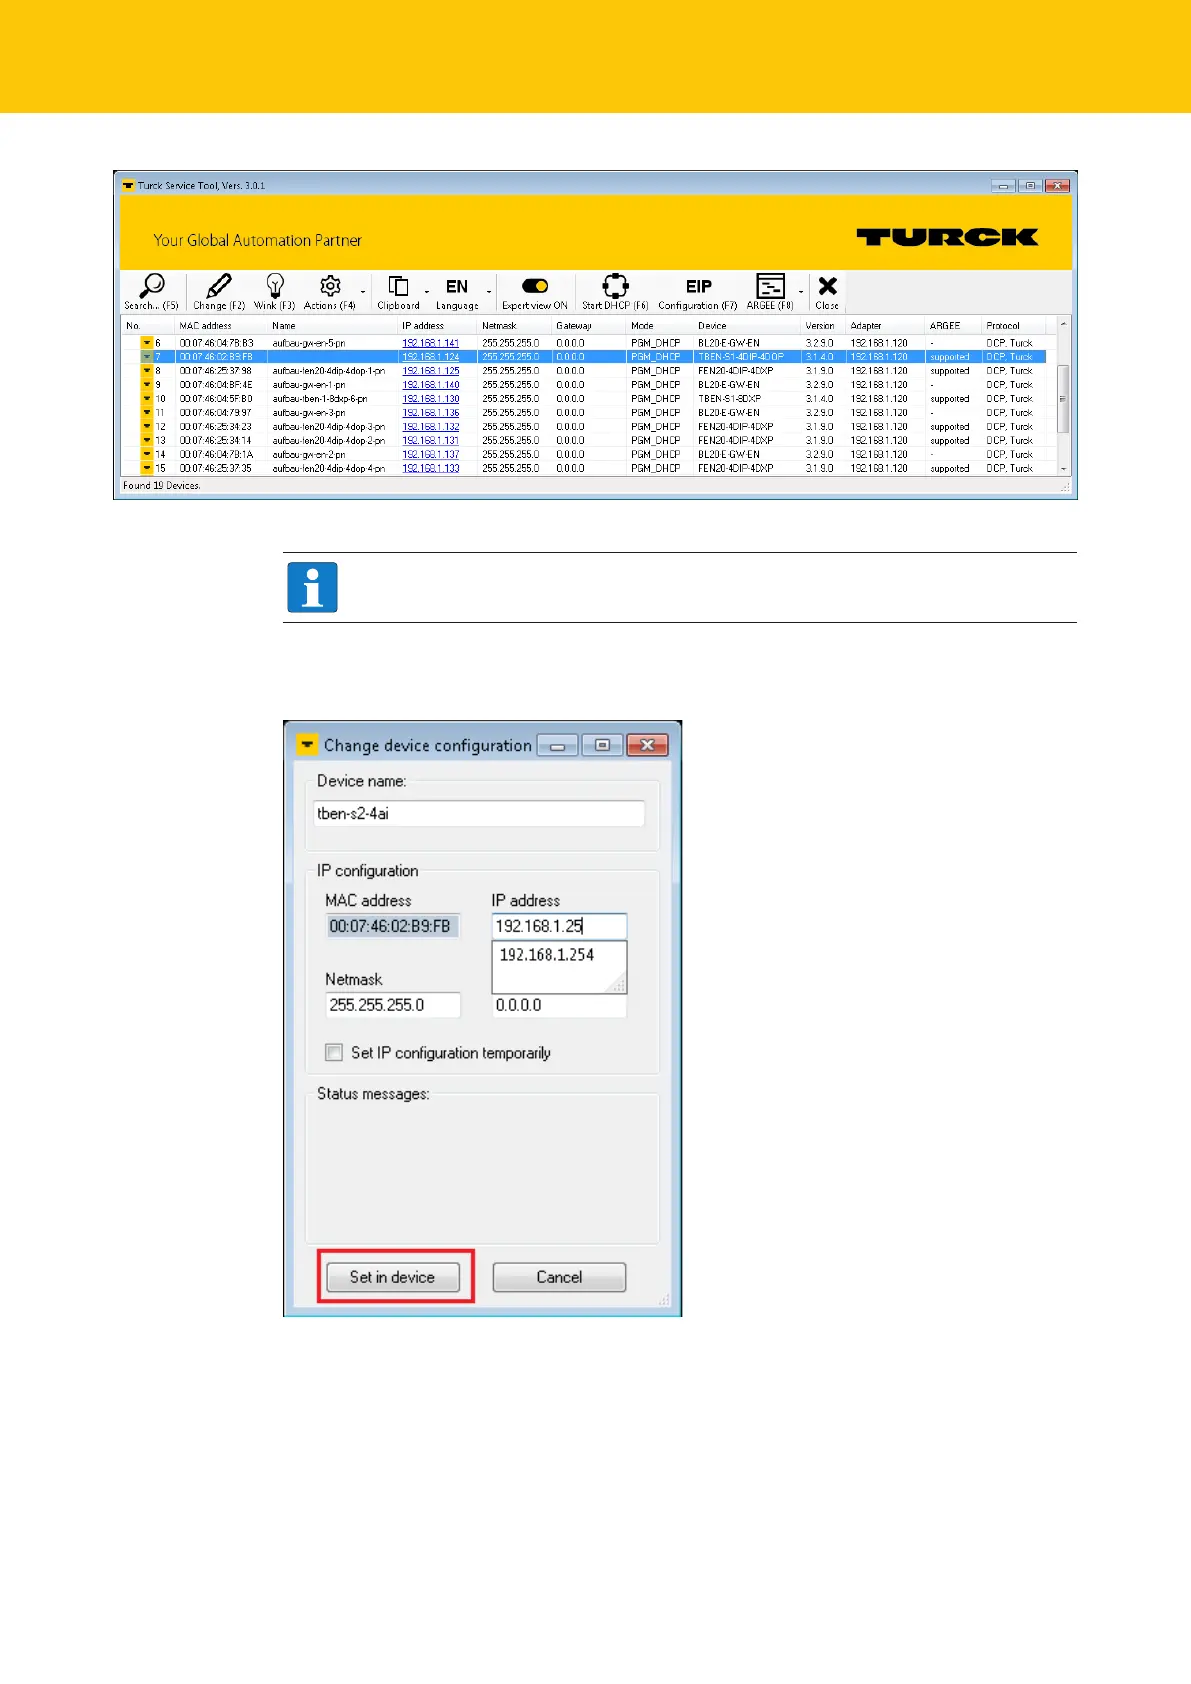The image size is (1191, 1684).
Task: Cancel the Change device configuration dialog
Action: click(x=559, y=1277)
